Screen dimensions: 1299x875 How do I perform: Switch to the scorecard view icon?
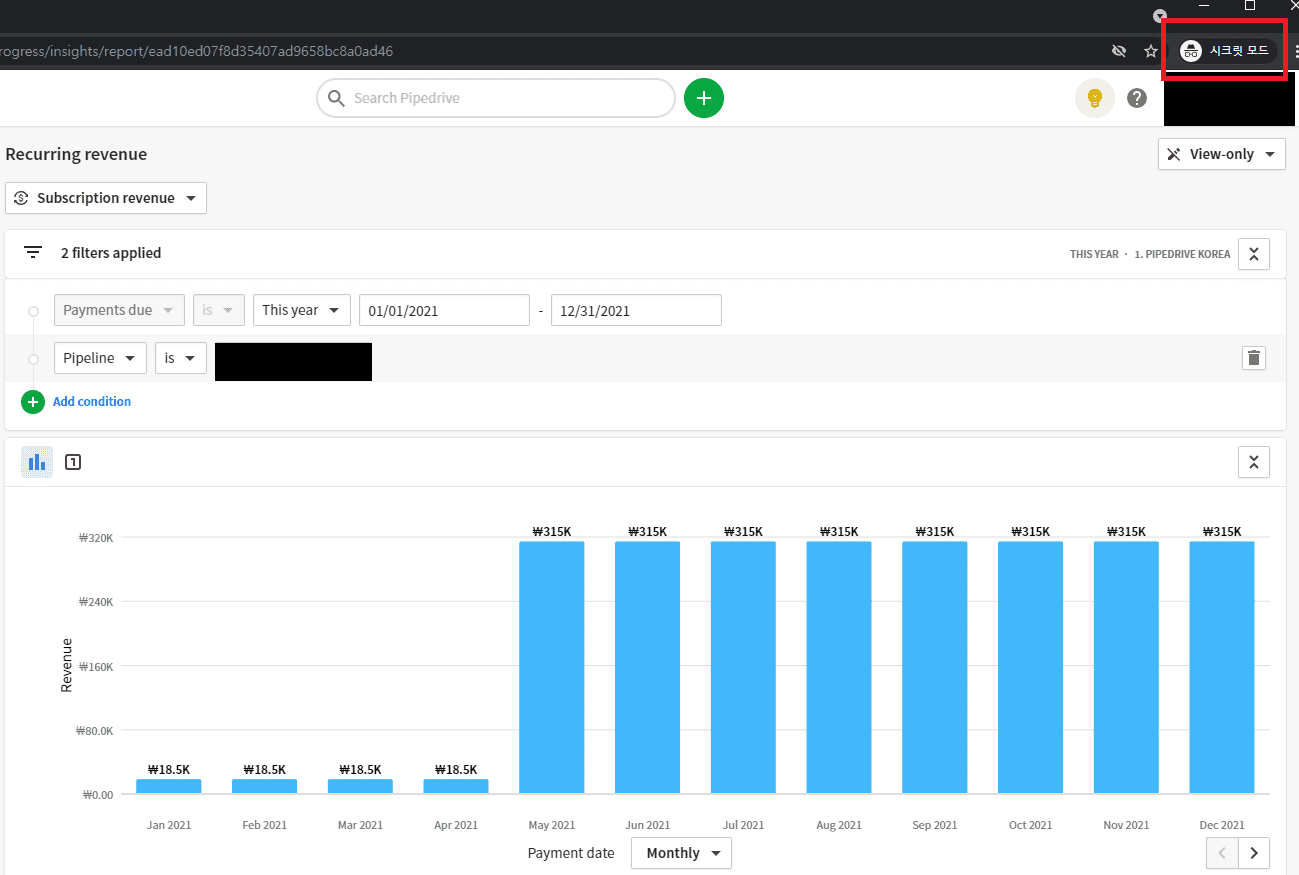point(72,462)
